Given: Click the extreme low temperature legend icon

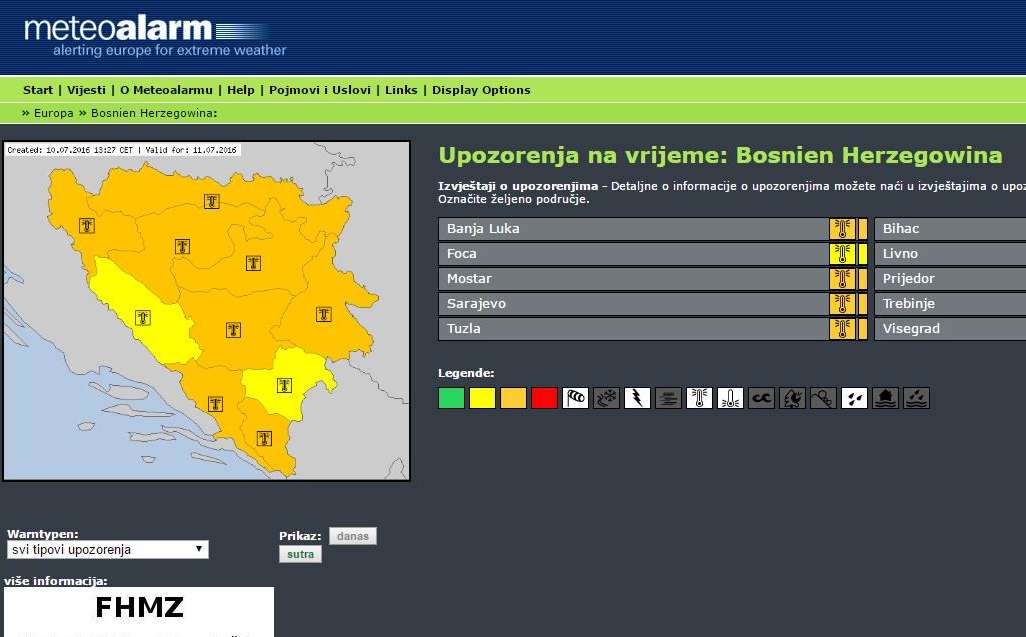Looking at the screenshot, I should point(730,398).
